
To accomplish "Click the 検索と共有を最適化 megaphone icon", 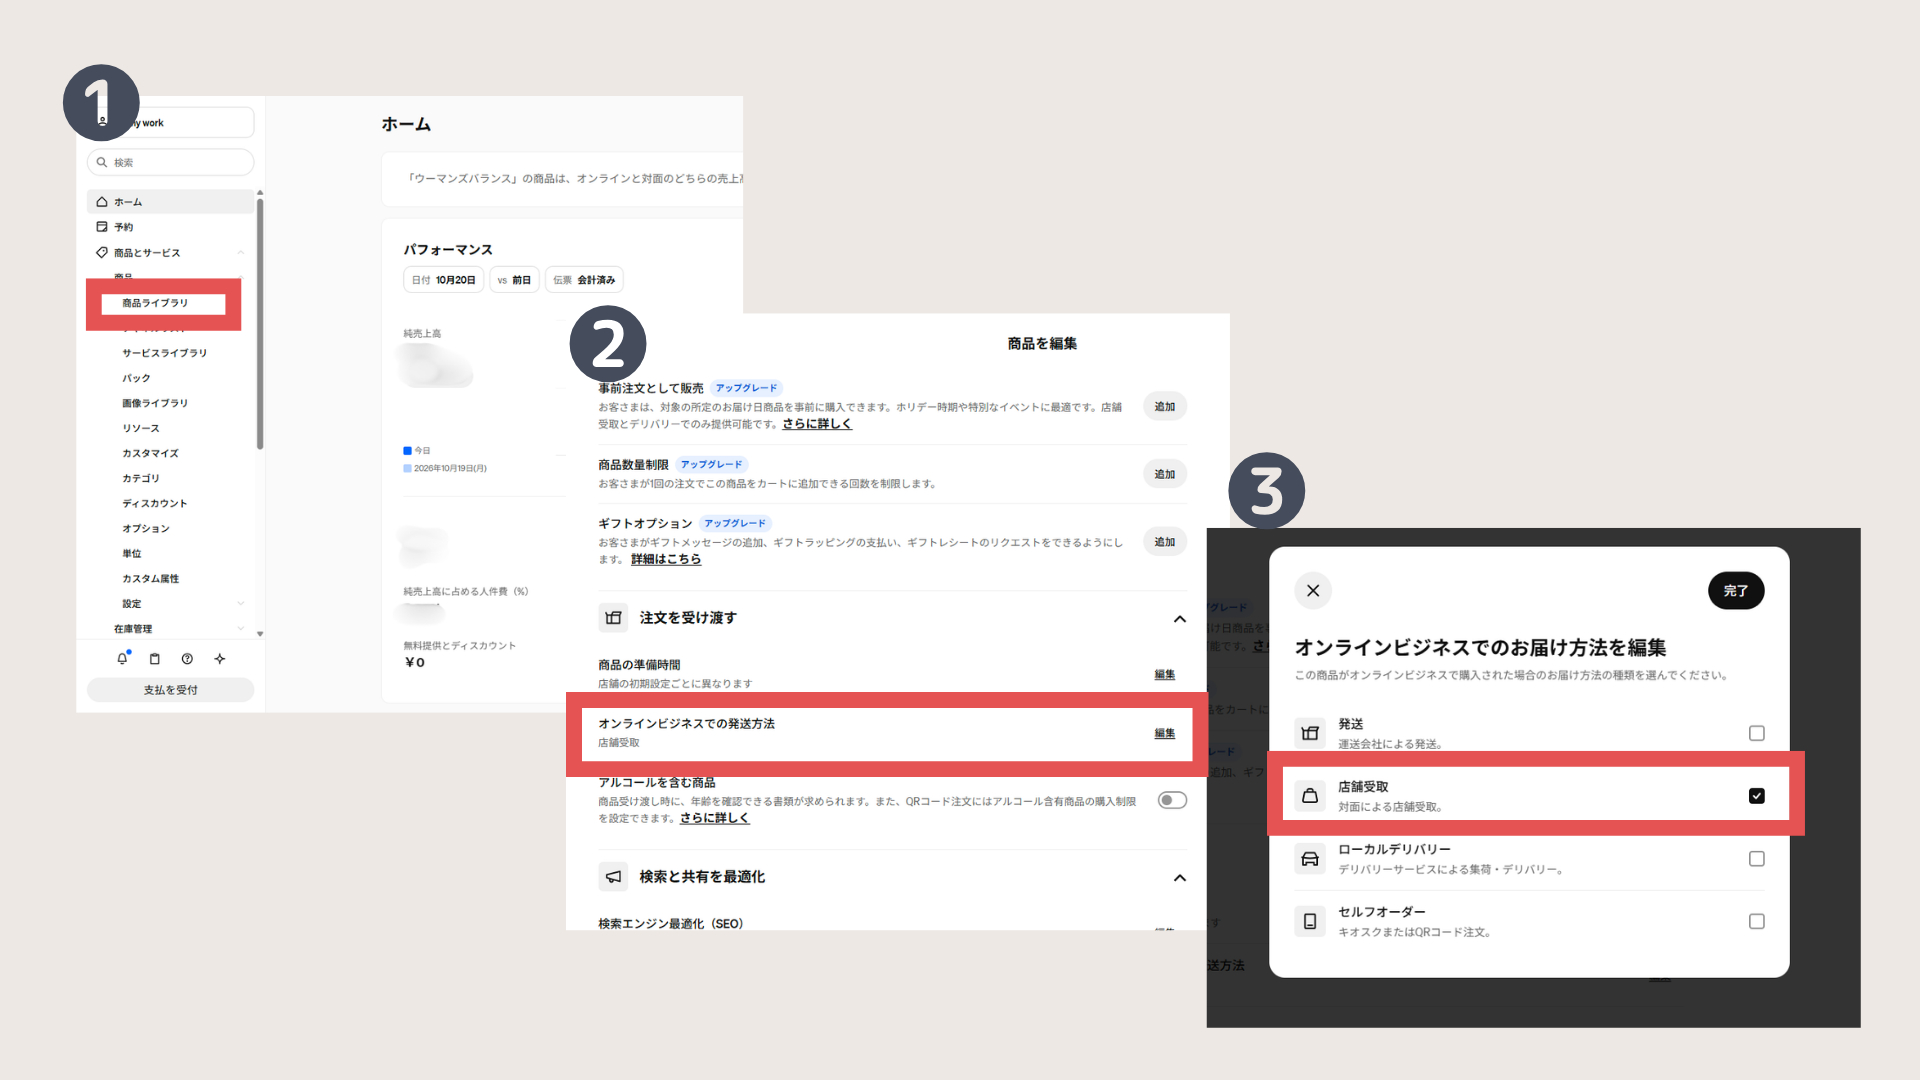I will (613, 877).
